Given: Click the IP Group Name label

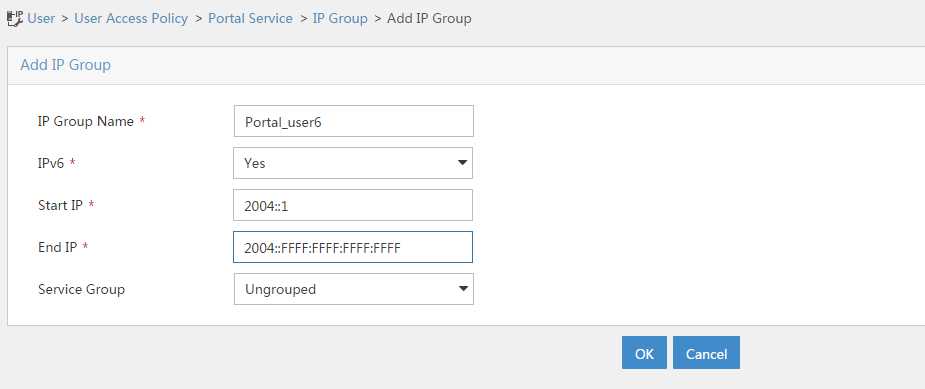Looking at the screenshot, I should (x=86, y=121).
